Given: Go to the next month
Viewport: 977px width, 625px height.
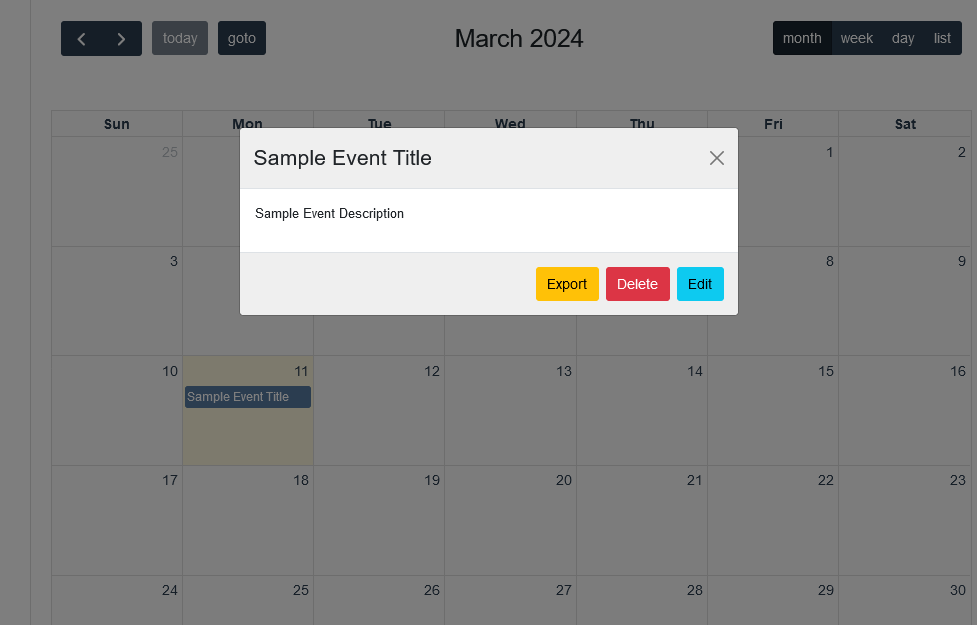Looking at the screenshot, I should tap(121, 39).
